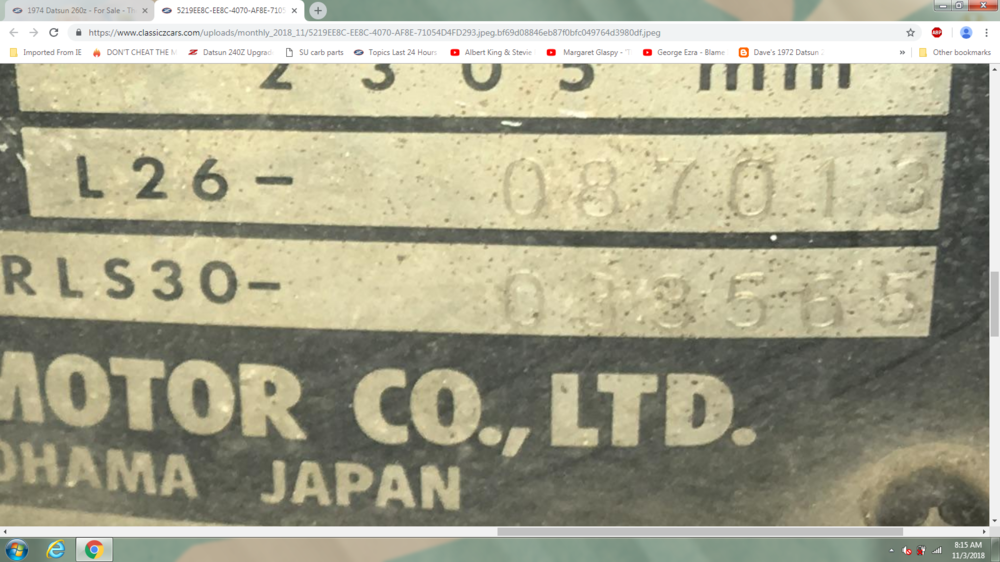The width and height of the screenshot is (1000, 562).
Task: Close the 5219EE8C image tab
Action: coord(294,11)
